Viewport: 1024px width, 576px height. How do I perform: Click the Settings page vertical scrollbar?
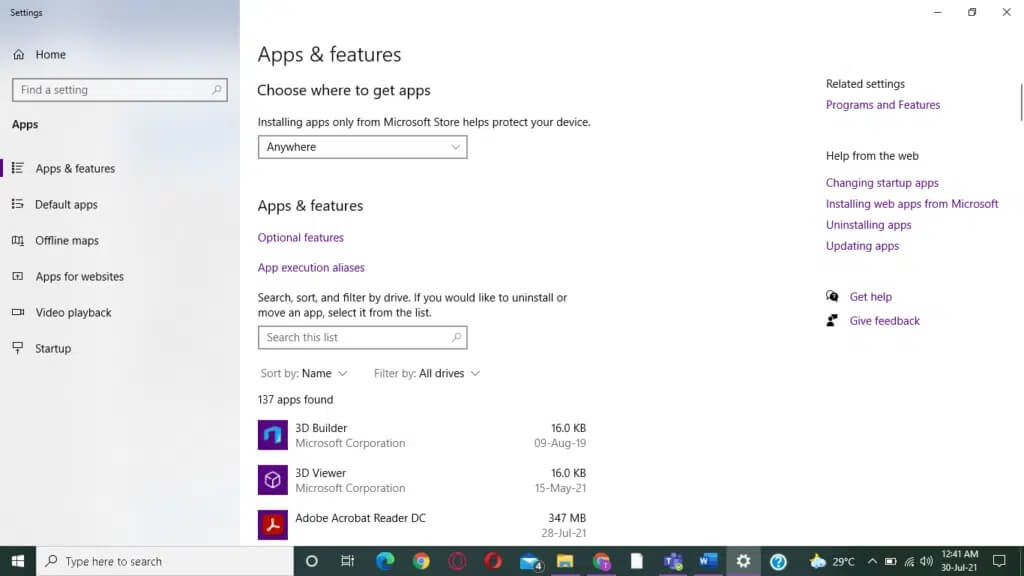point(1021,103)
